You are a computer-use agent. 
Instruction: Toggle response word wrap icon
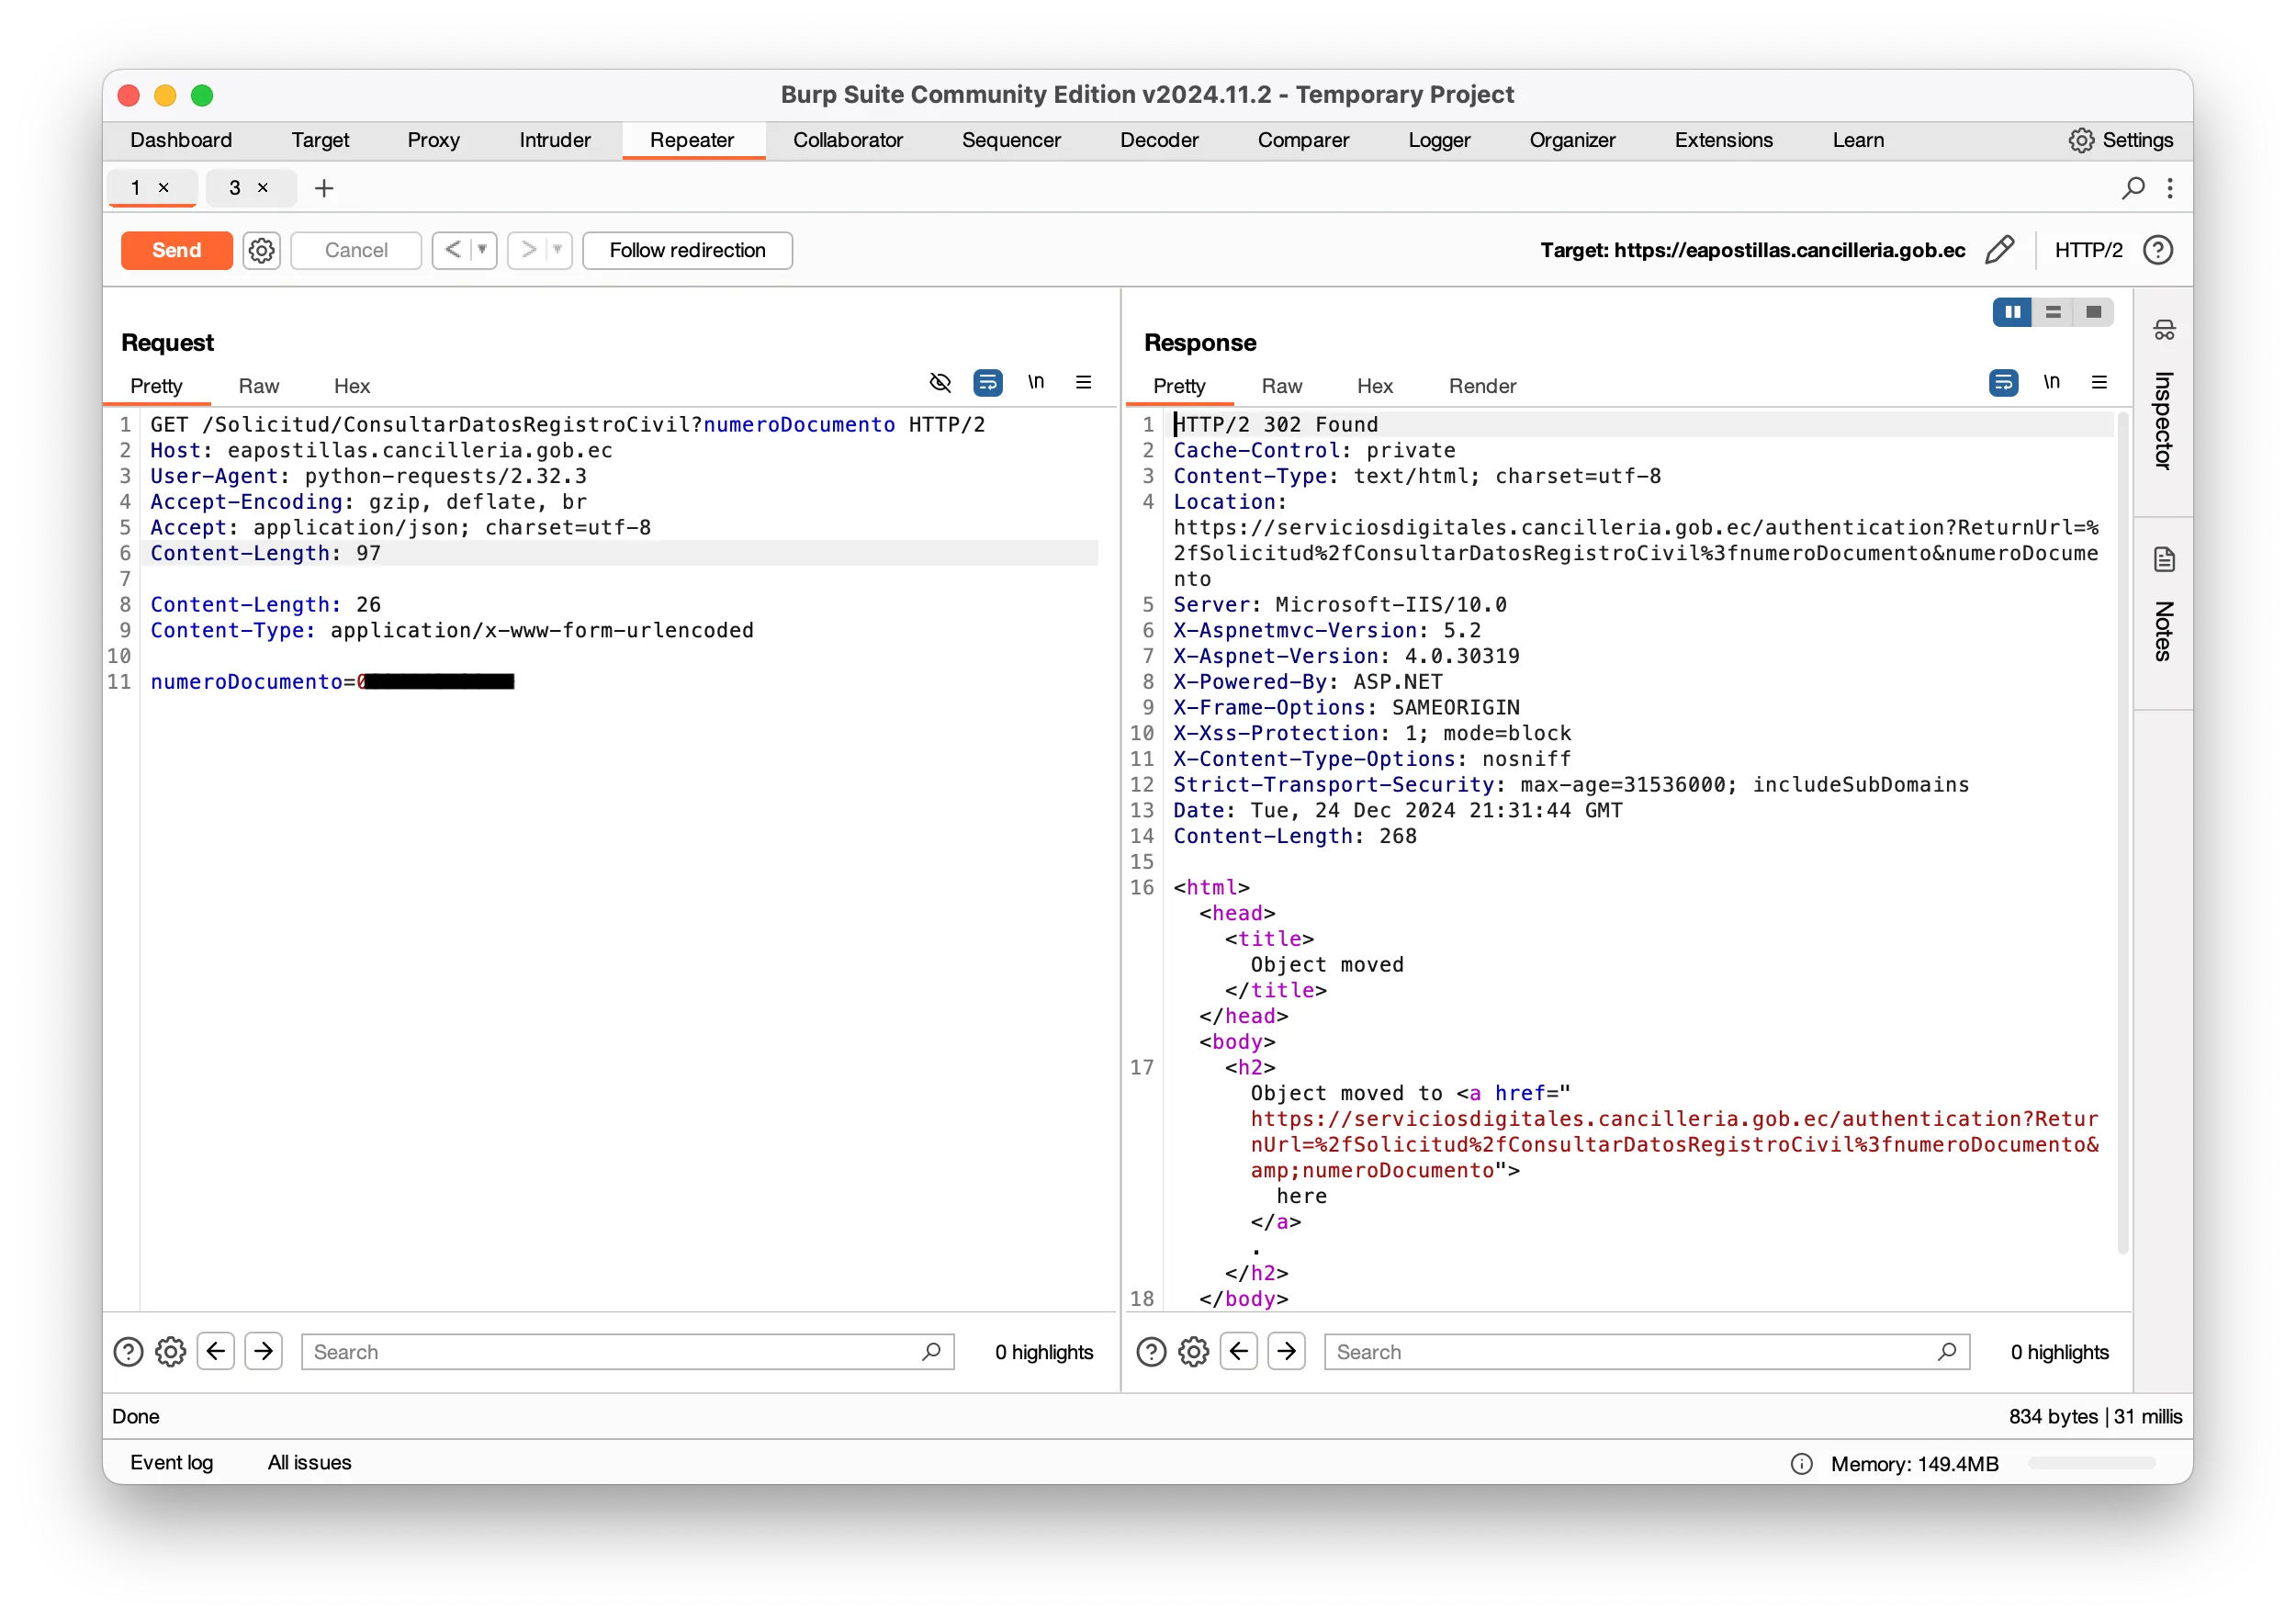(2004, 382)
